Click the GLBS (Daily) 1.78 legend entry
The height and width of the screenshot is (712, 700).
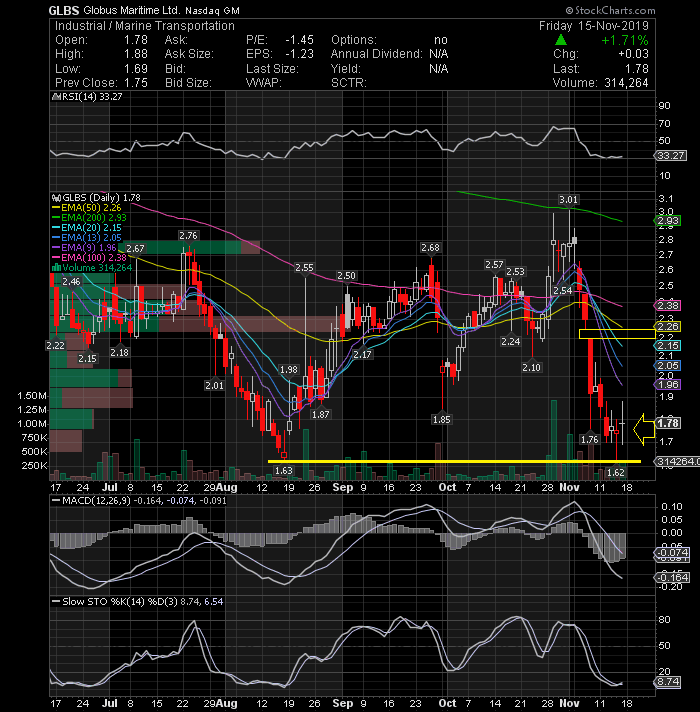(96, 198)
